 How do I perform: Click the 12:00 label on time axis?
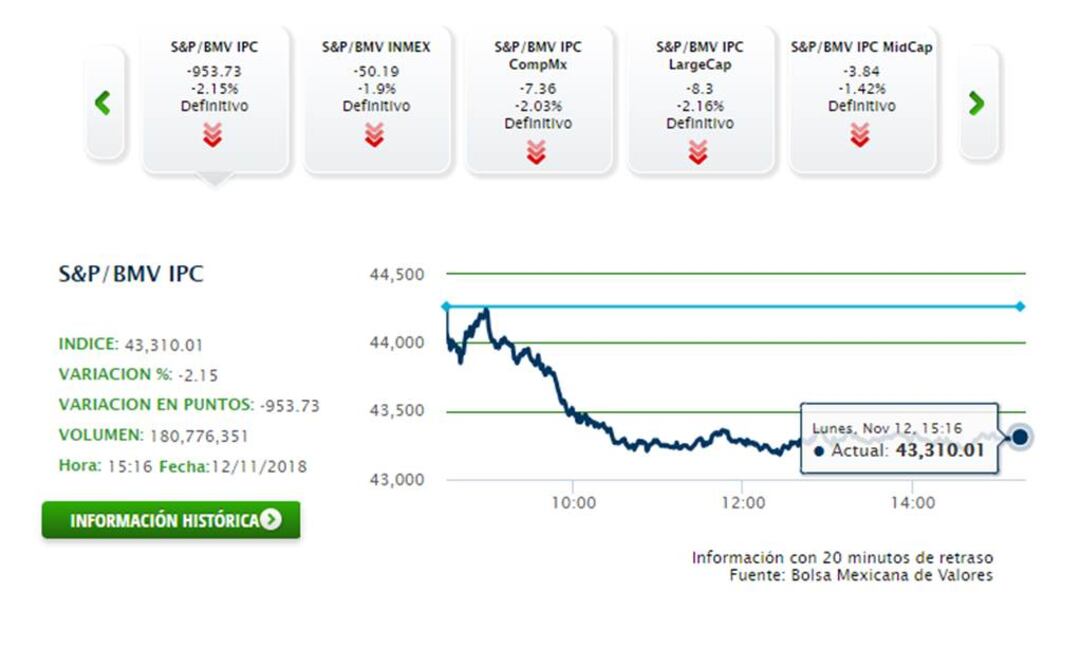pyautogui.click(x=741, y=503)
